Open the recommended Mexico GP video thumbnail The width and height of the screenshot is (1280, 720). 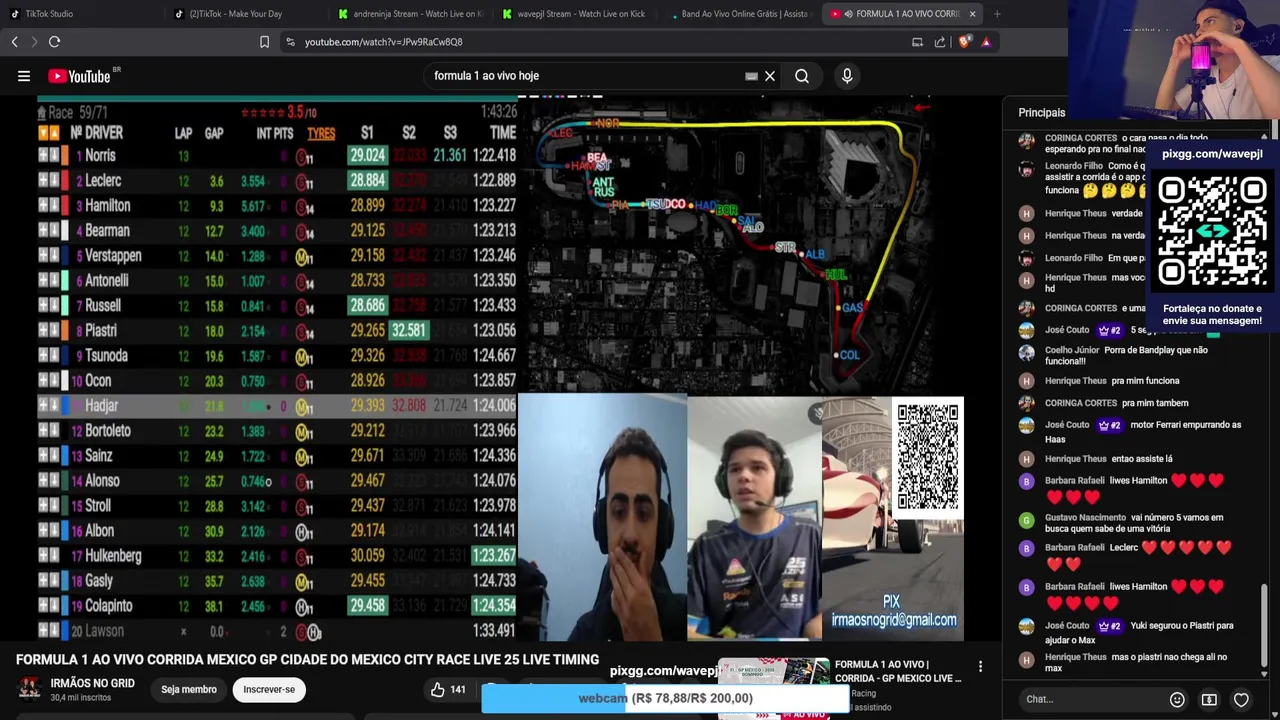click(x=774, y=688)
